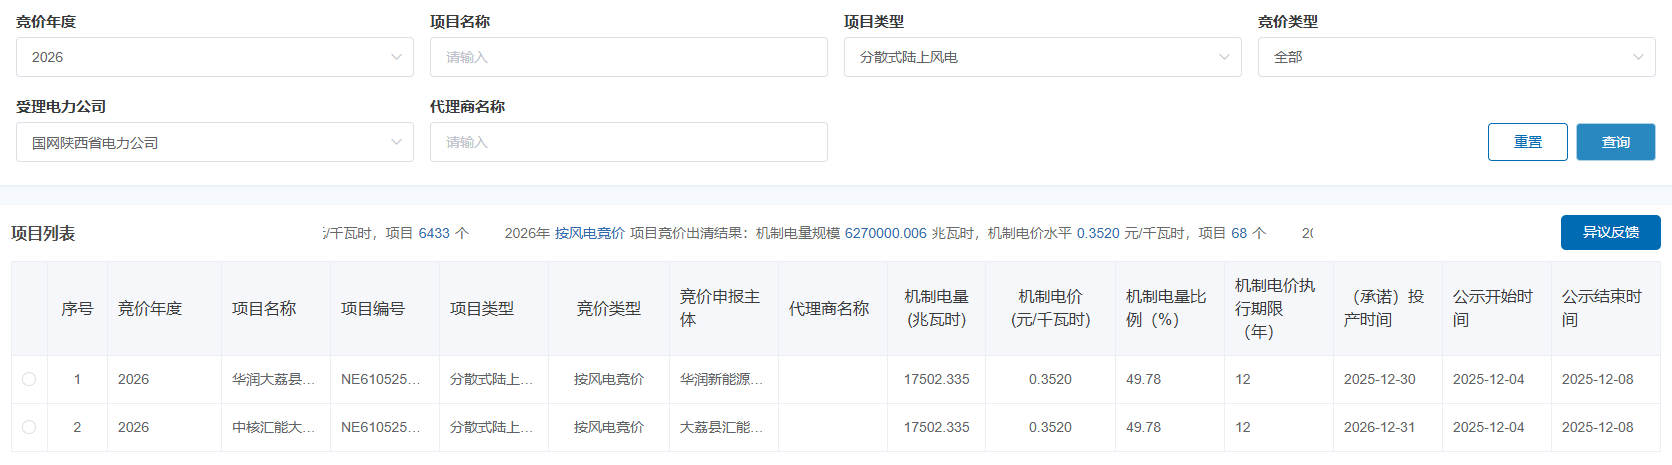Click the 项目名称 input field
Screen dimensions: 1672x465
[x=628, y=57]
